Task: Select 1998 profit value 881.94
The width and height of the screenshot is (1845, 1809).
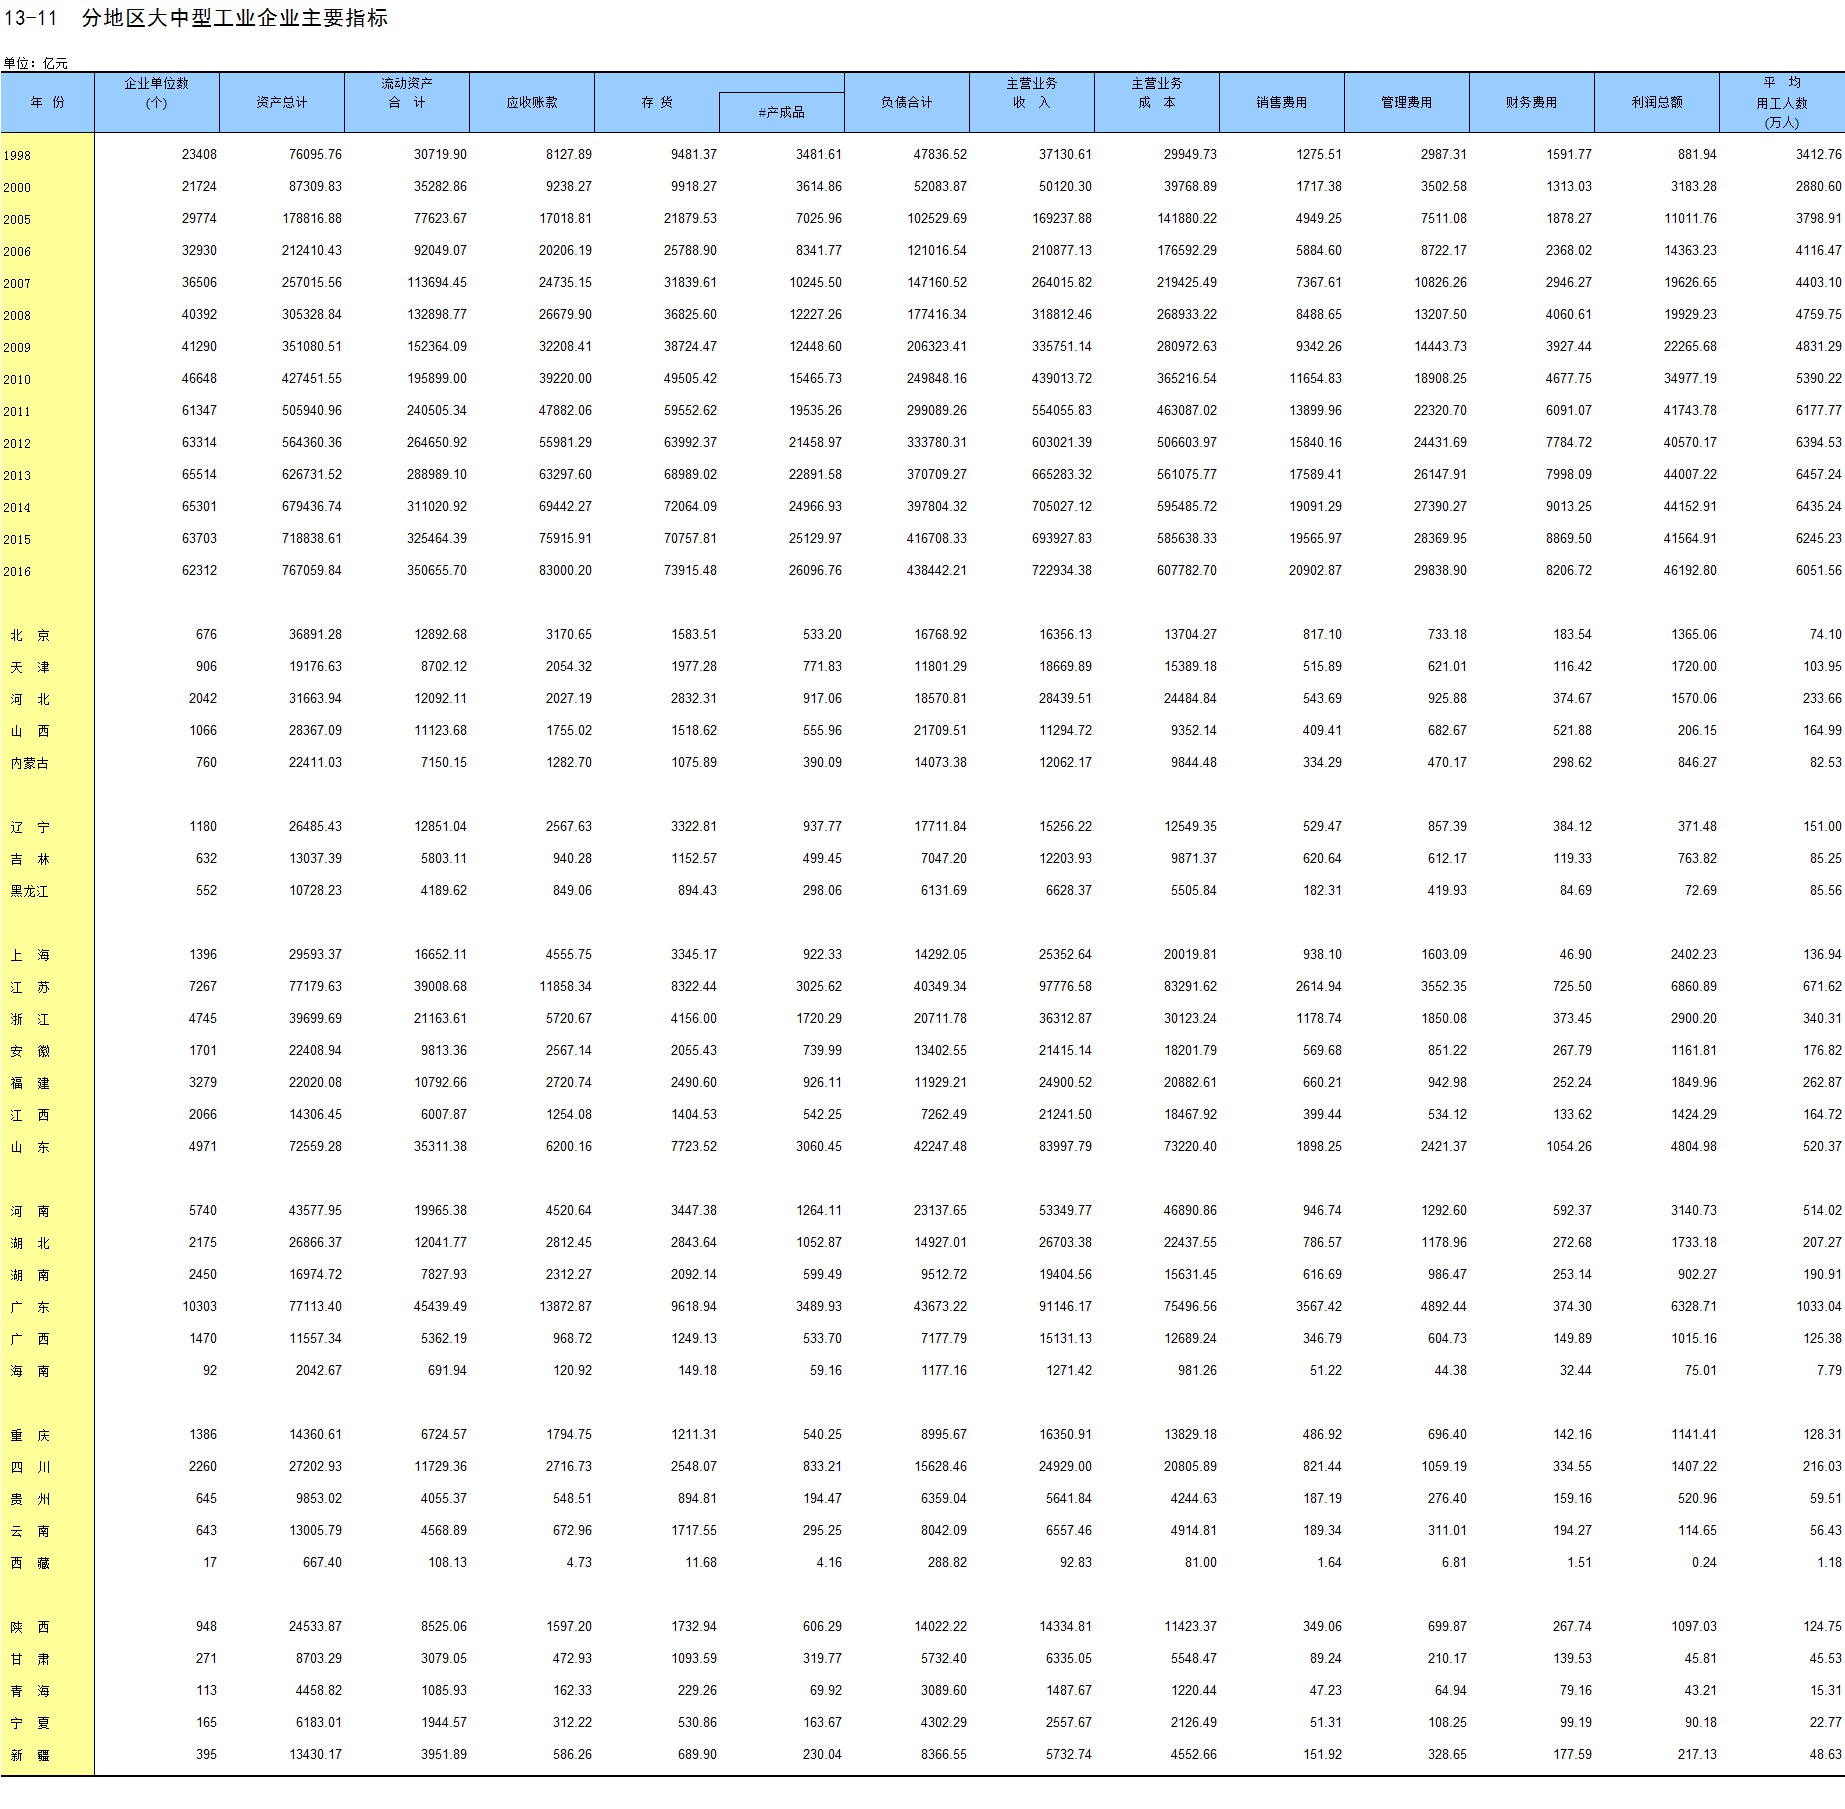Action: pos(1695,154)
